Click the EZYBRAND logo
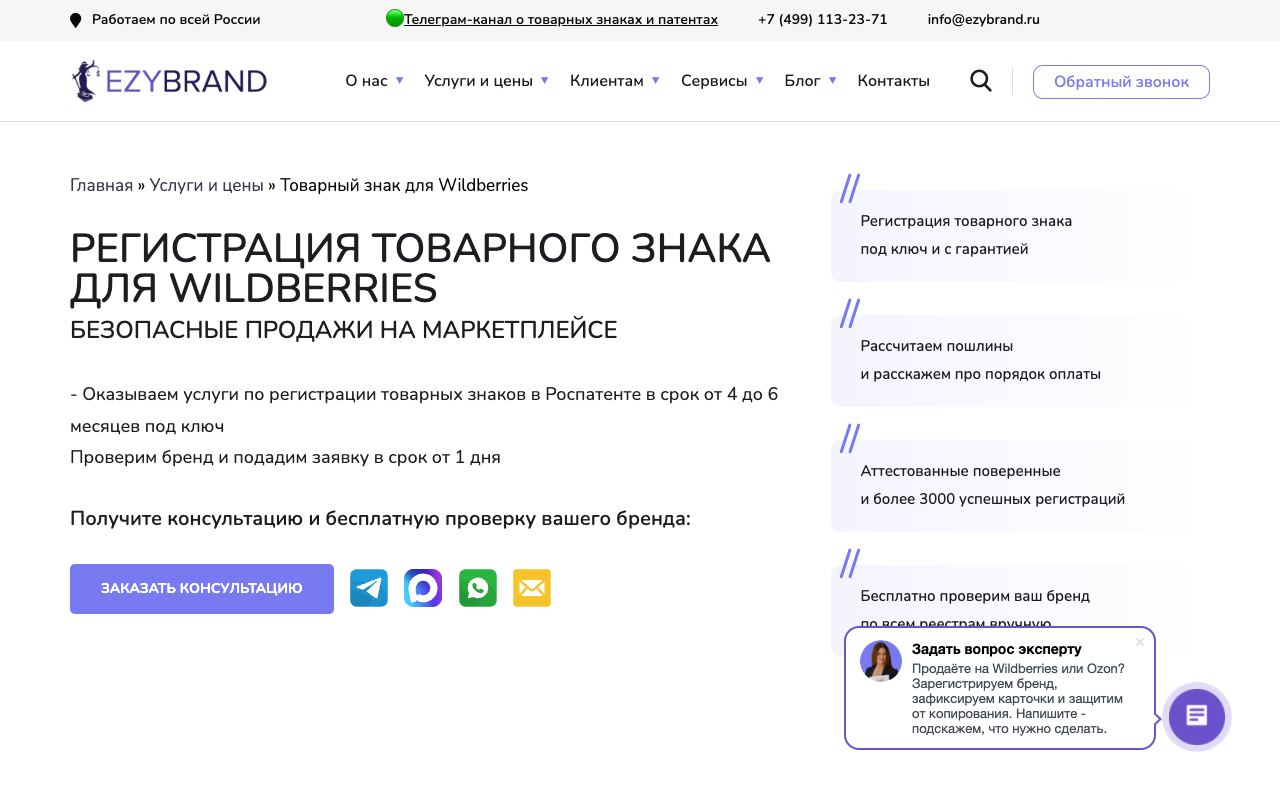Viewport: 1280px width, 800px height. [x=169, y=81]
